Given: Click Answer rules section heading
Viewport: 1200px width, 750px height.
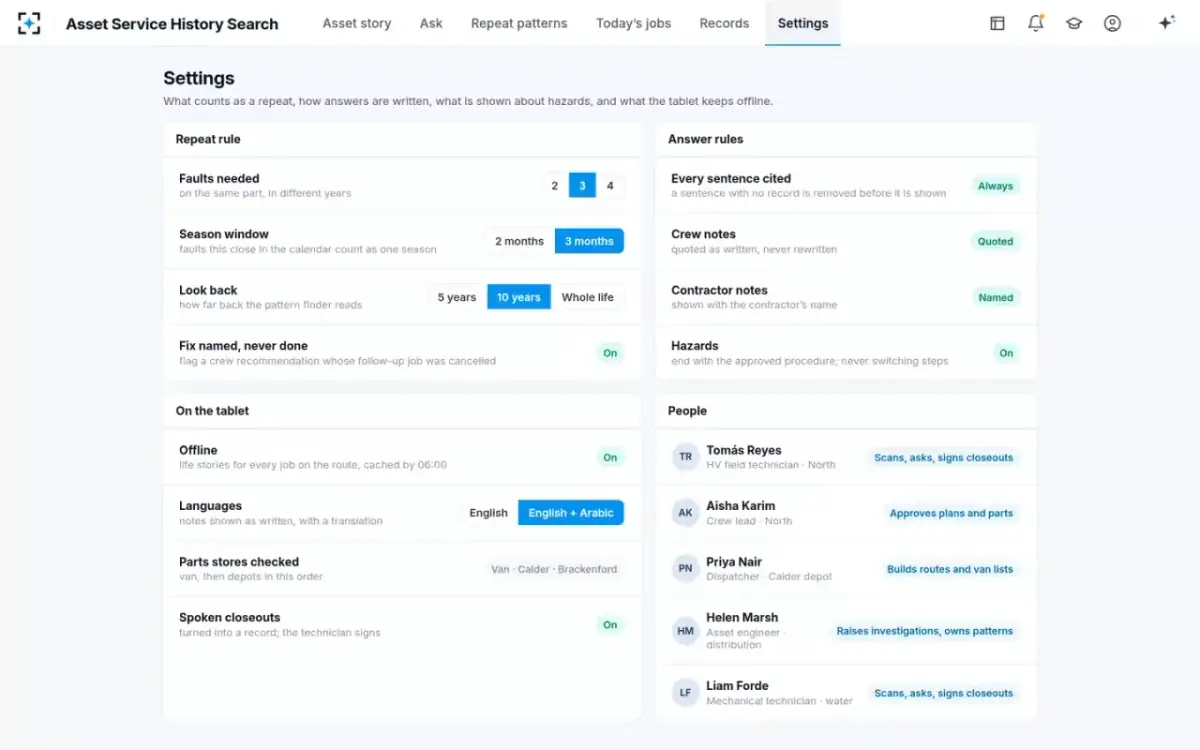Looking at the screenshot, I should tap(706, 139).
